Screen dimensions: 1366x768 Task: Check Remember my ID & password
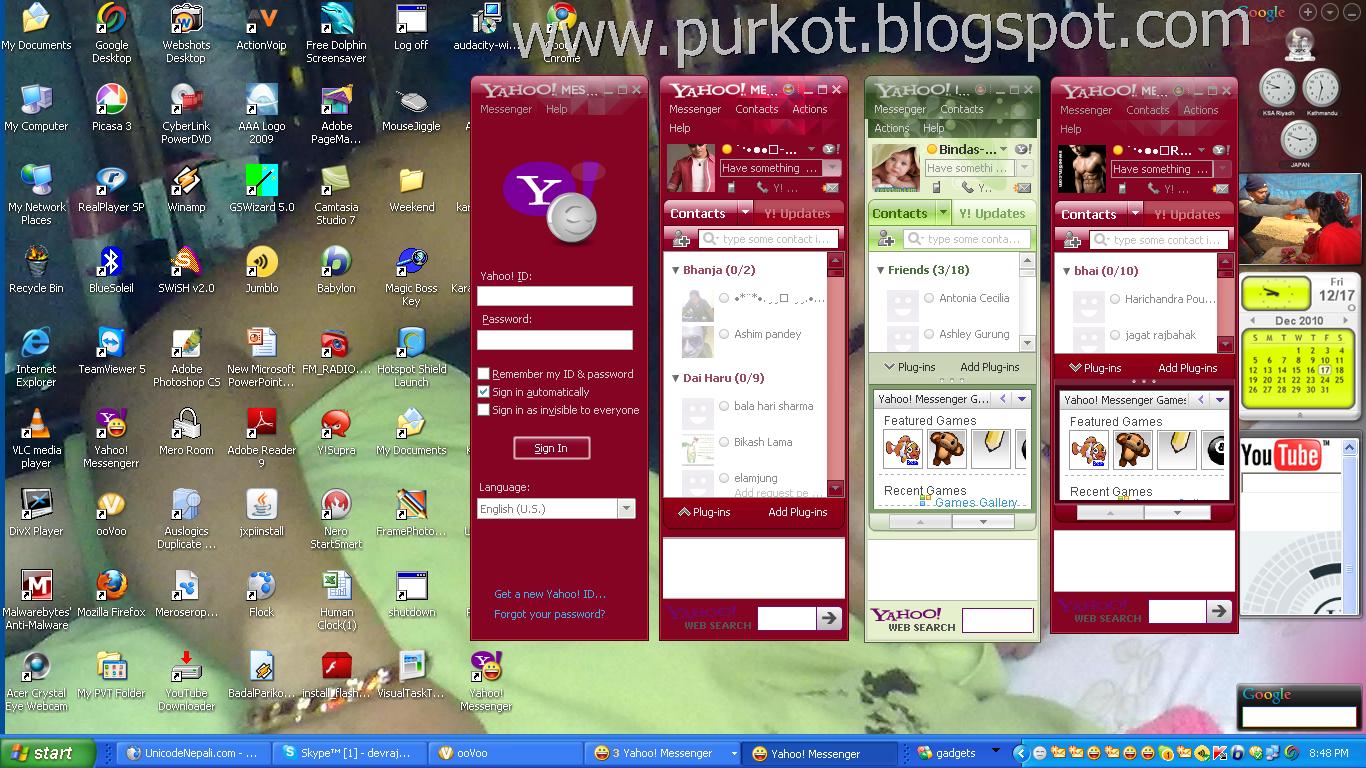tap(484, 374)
